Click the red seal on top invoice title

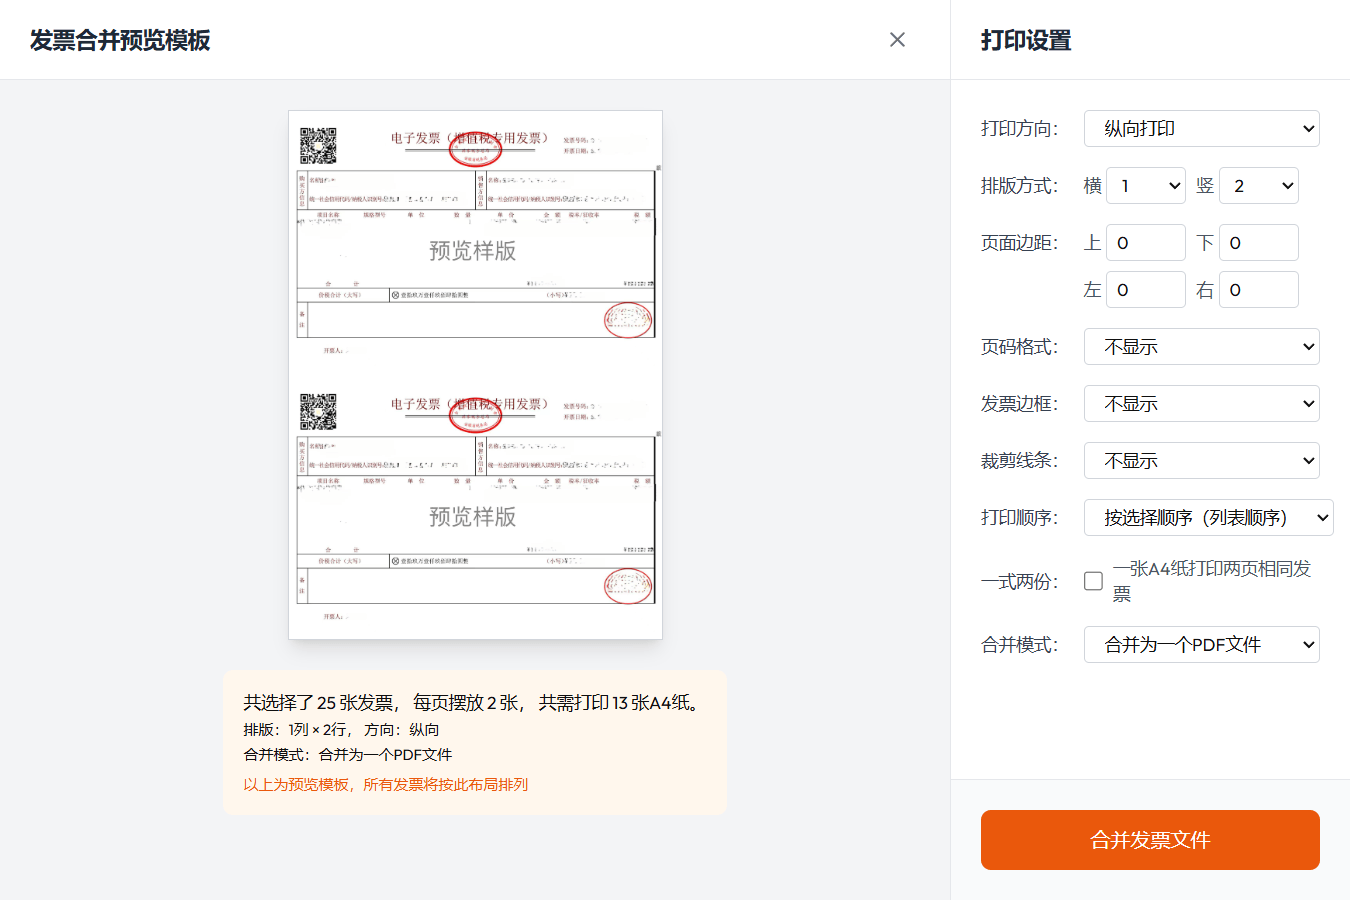click(475, 149)
